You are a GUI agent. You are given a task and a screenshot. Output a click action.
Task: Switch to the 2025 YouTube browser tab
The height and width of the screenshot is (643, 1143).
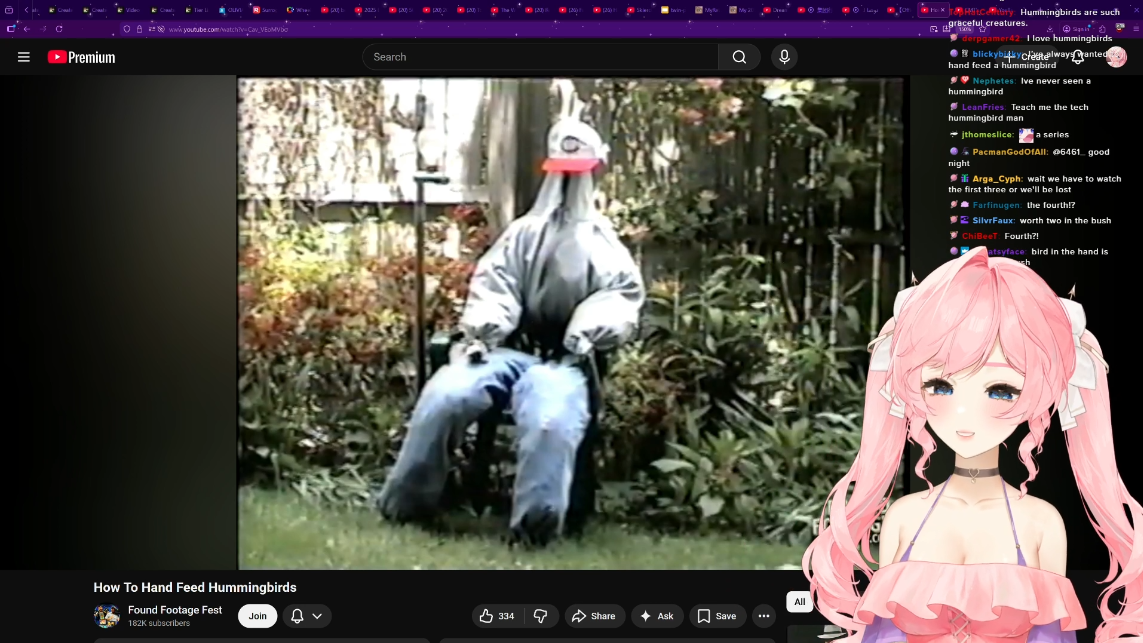(367, 10)
